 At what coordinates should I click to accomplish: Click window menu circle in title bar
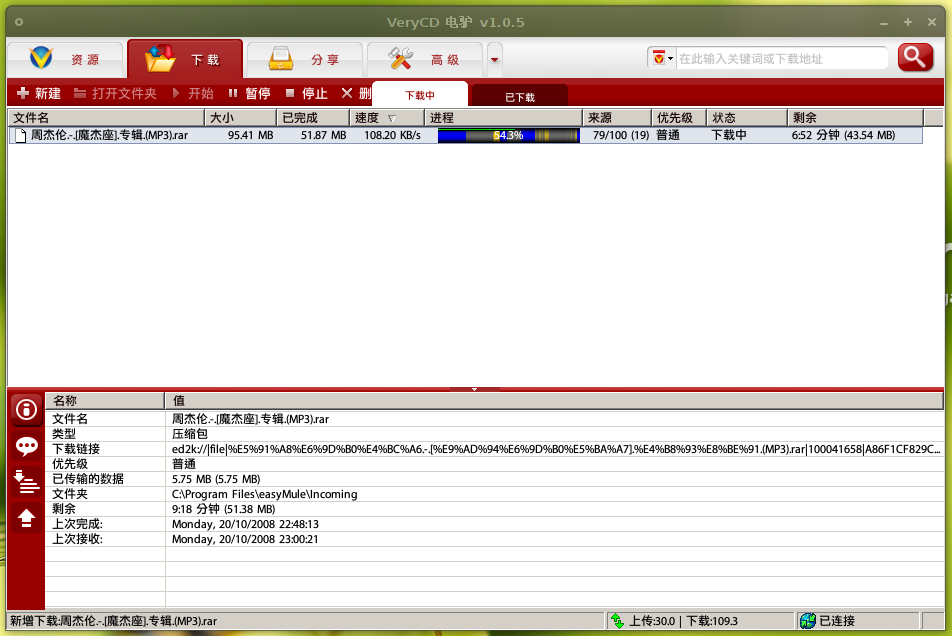pos(19,22)
